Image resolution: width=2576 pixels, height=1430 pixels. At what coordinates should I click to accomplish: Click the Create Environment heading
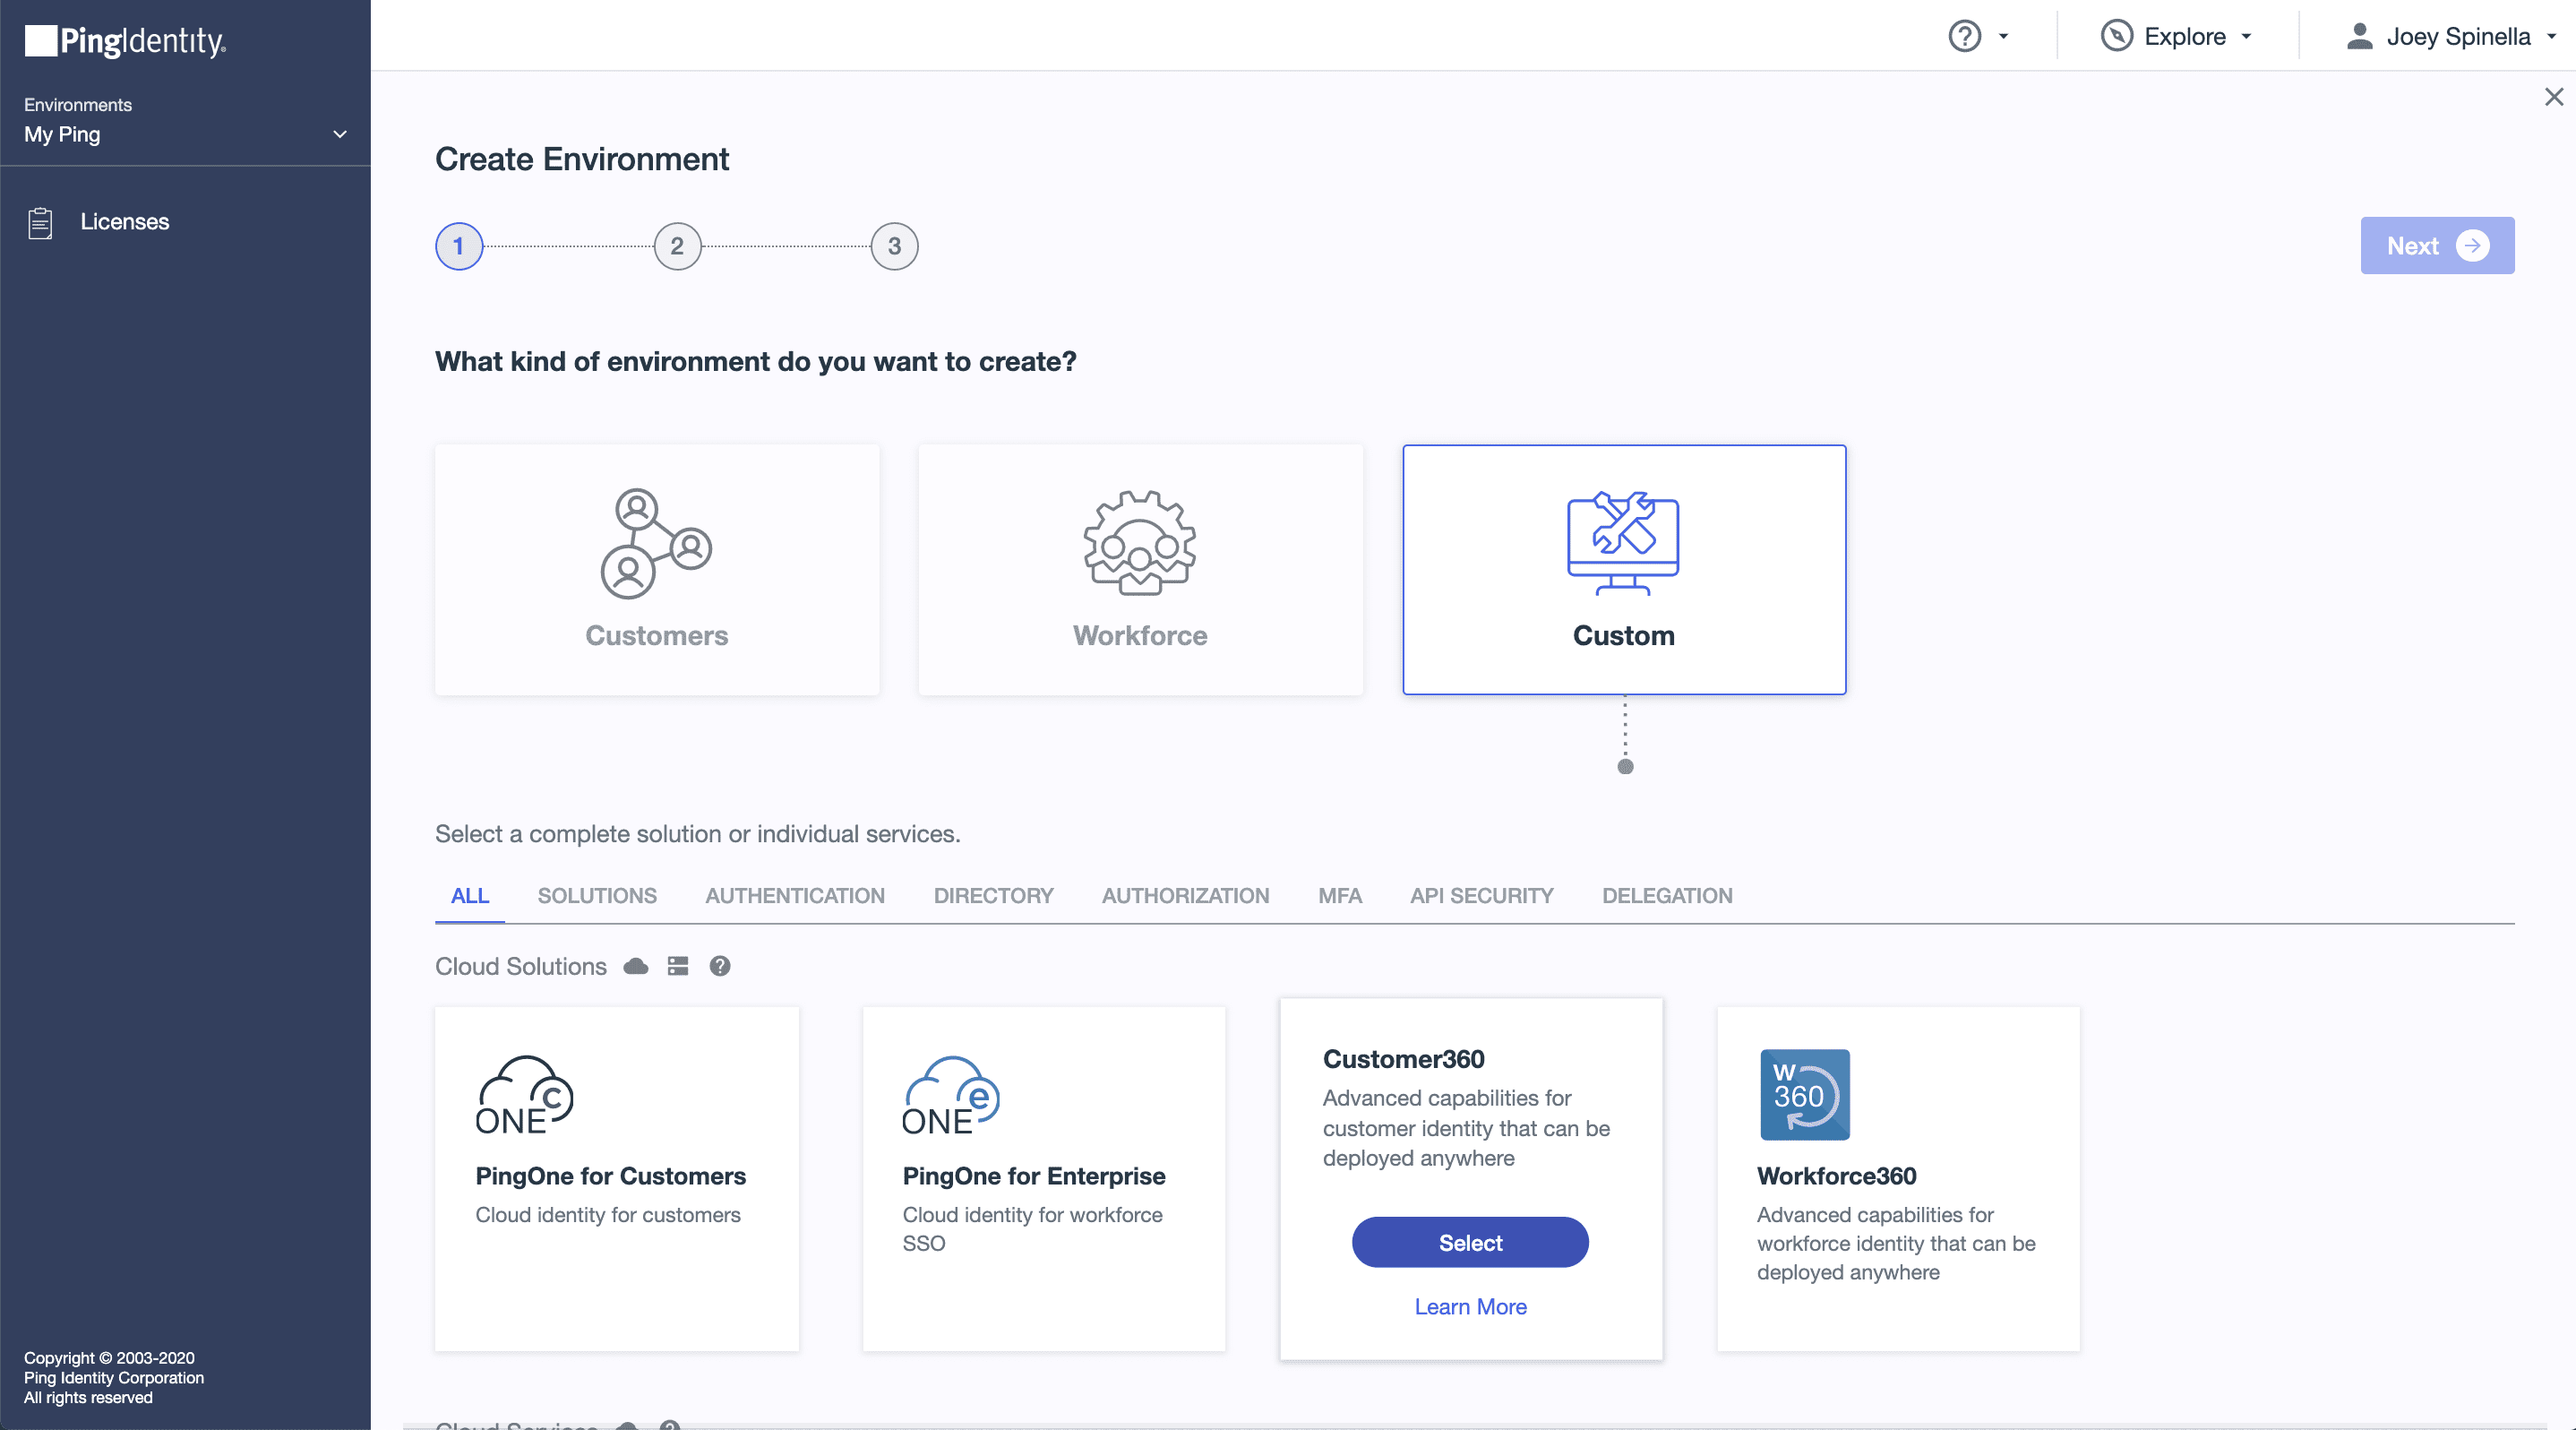pyautogui.click(x=582, y=159)
